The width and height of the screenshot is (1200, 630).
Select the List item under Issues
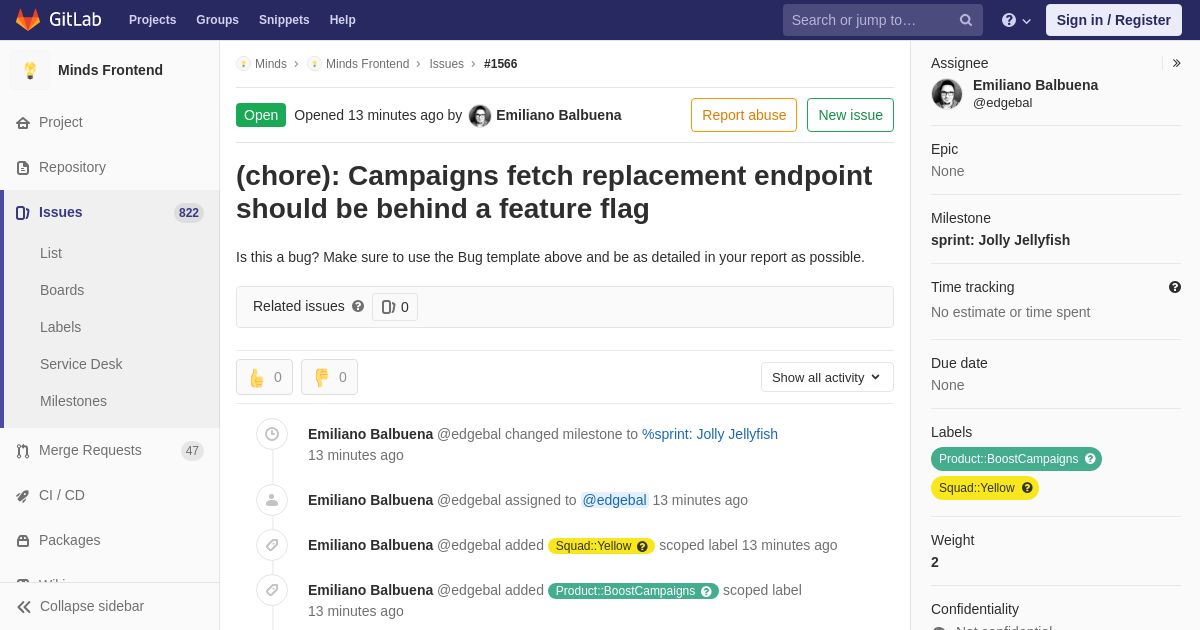tap(51, 253)
